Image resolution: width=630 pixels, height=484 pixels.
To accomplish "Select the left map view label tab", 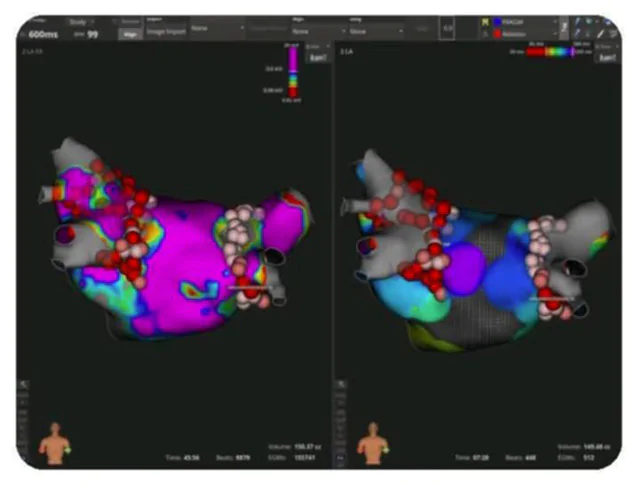I will point(31,49).
